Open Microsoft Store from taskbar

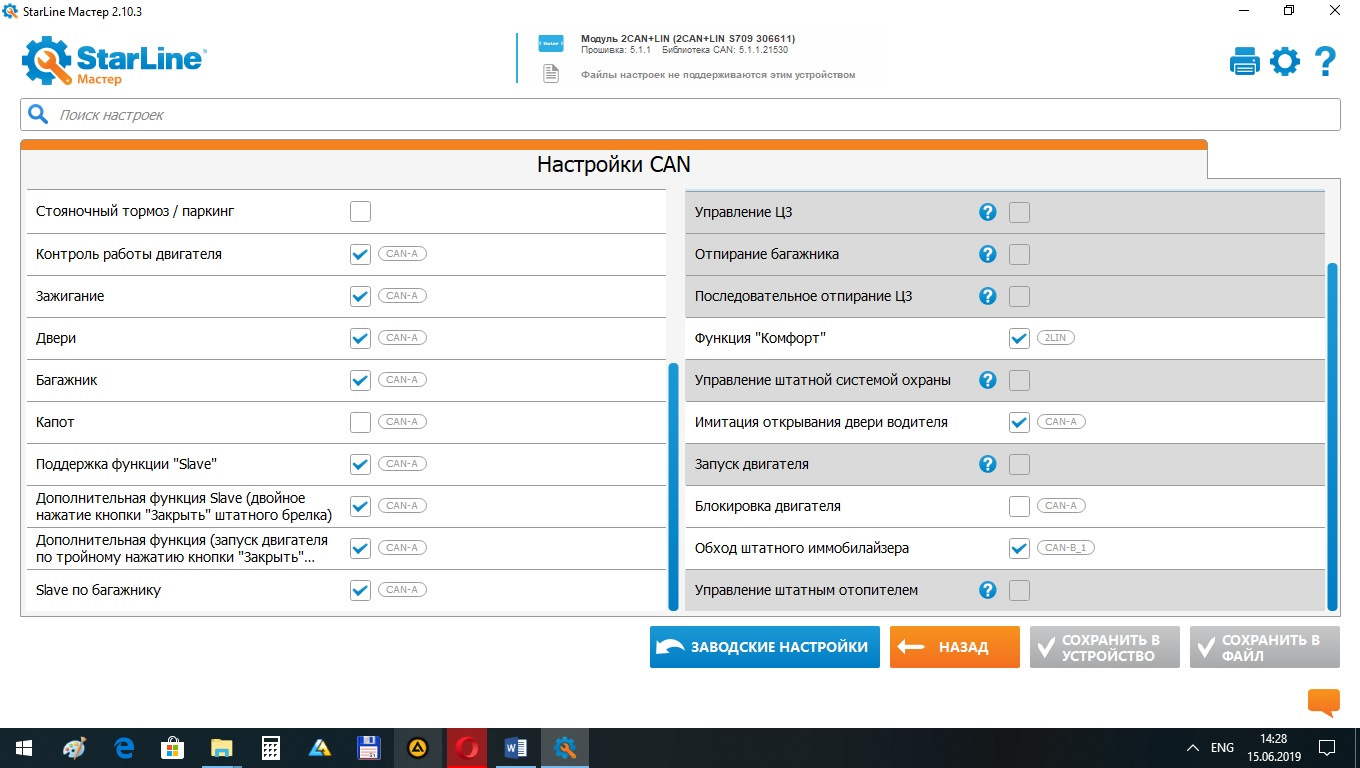(x=173, y=748)
